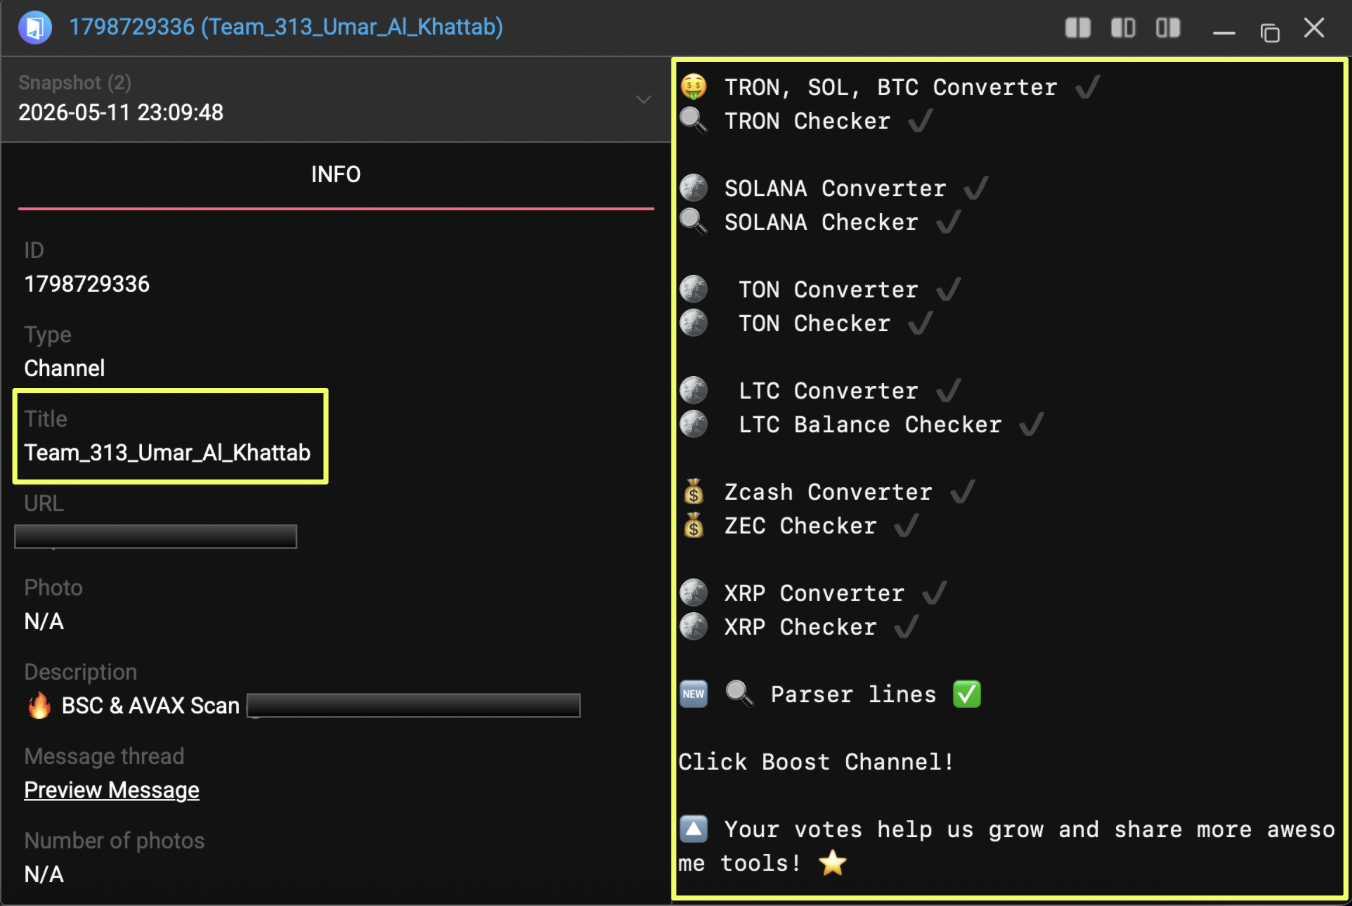
Task: Click the SOLANA Checker line
Action: [x=821, y=222]
